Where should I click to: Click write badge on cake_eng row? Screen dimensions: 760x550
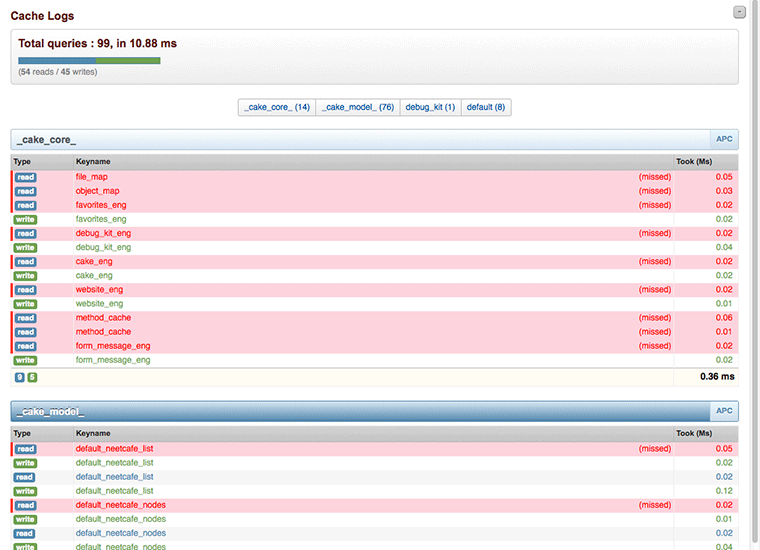point(25,276)
